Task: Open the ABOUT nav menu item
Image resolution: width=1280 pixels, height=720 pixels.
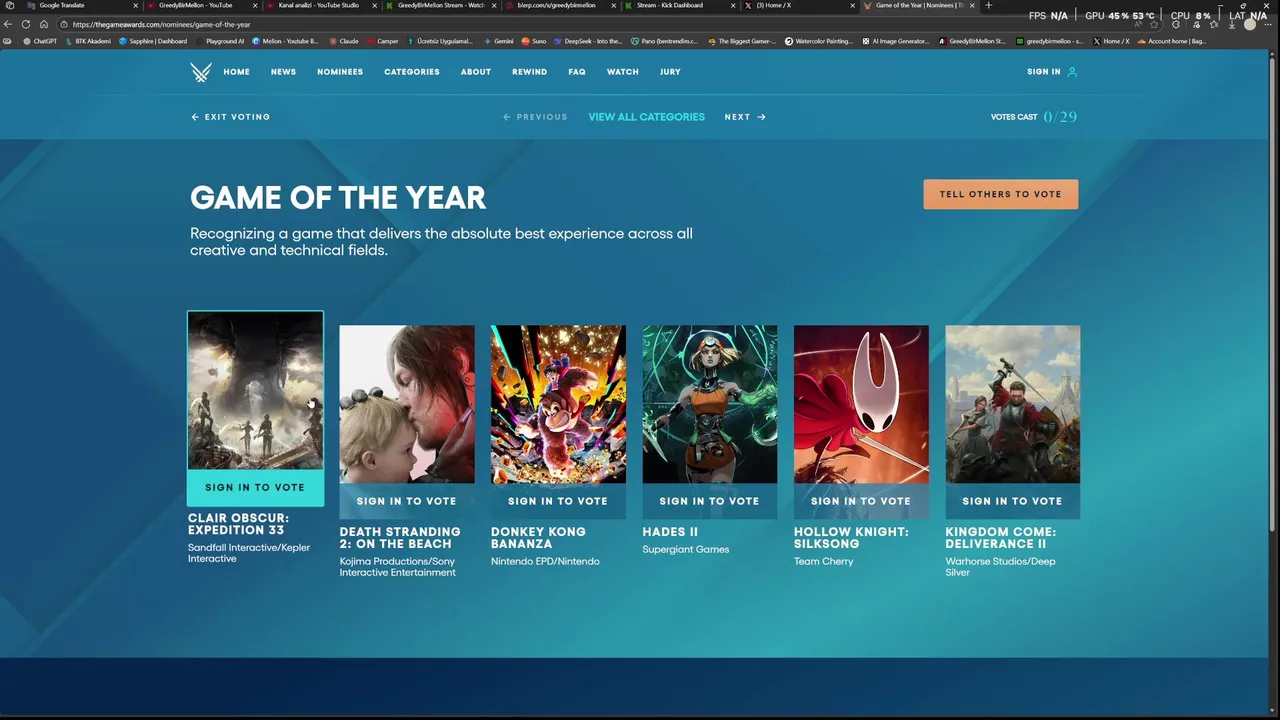Action: pos(476,72)
